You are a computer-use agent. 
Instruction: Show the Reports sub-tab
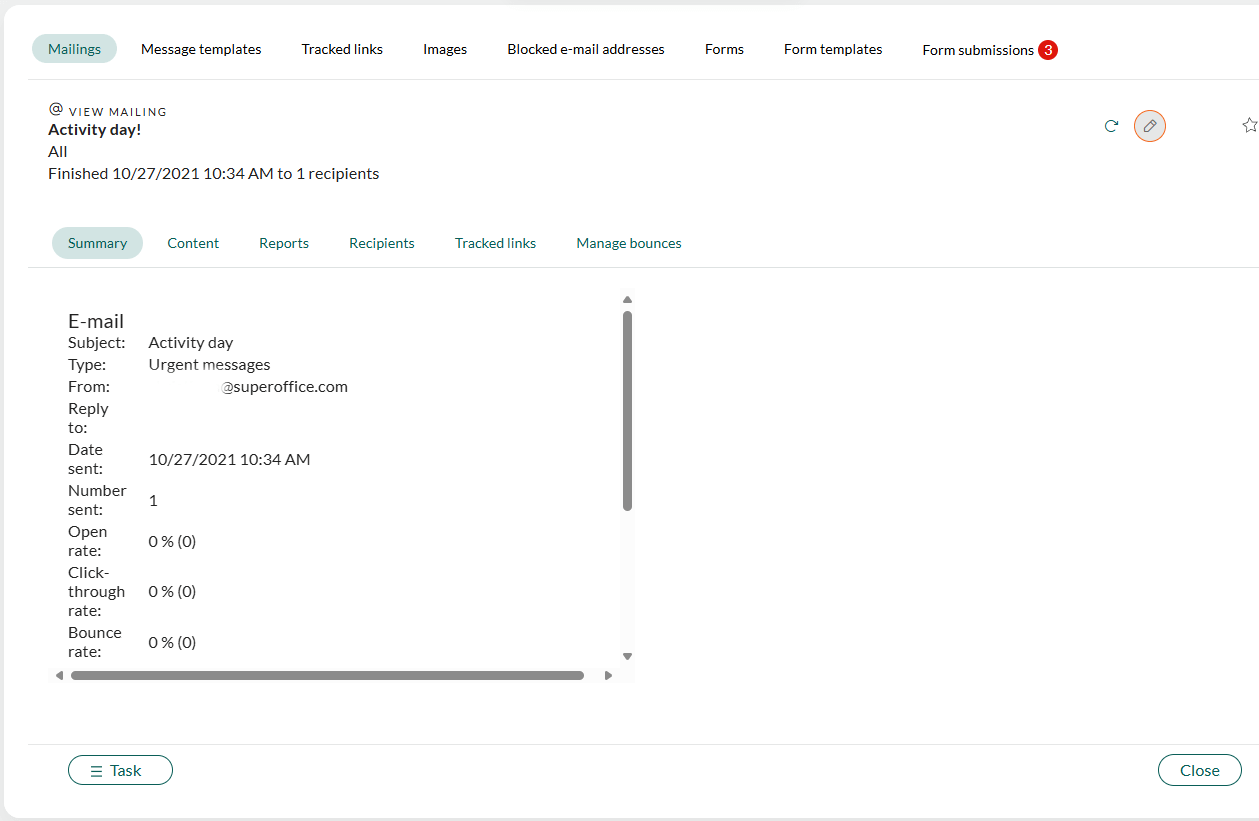tap(284, 243)
